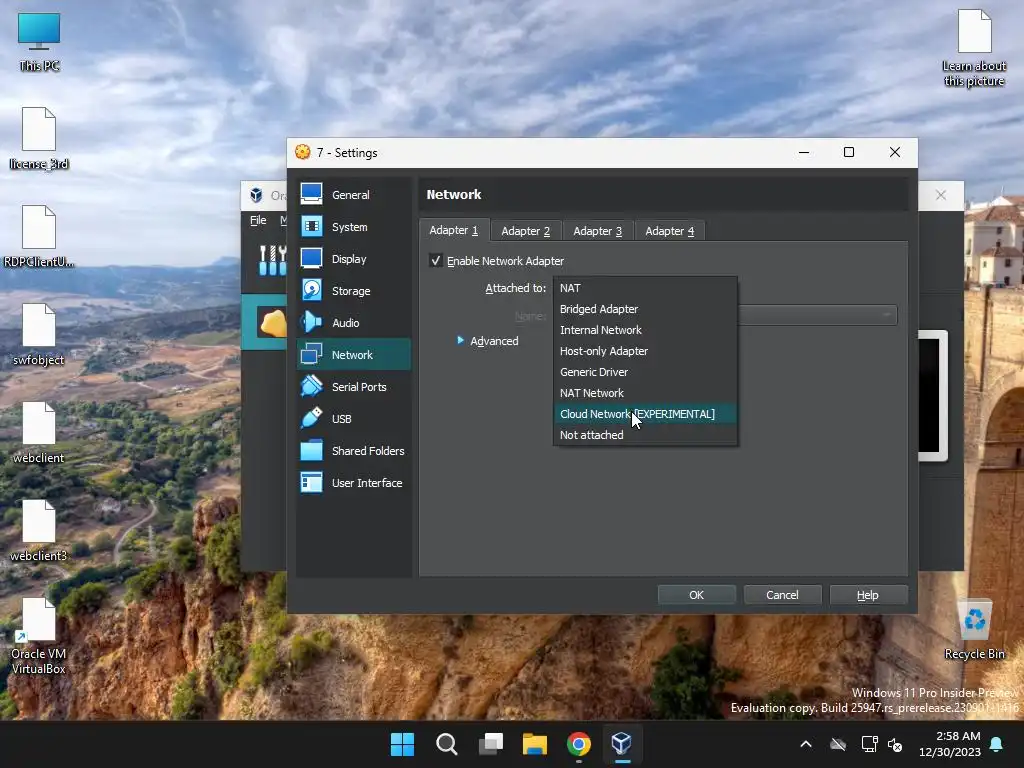Click the VirtualBox Tools icon in Manager window
This screenshot has width=1024, height=768.
tap(272, 260)
